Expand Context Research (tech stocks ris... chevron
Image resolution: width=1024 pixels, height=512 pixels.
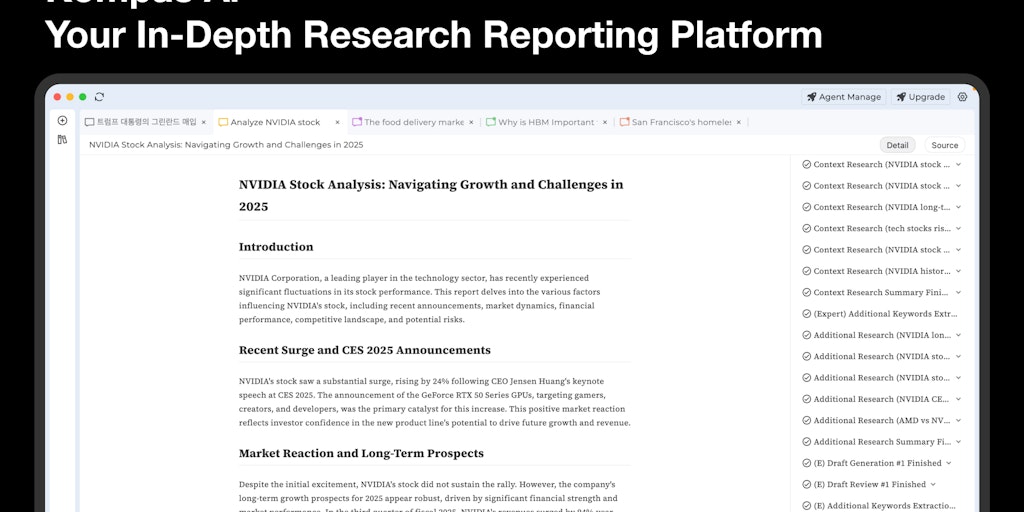point(958,229)
